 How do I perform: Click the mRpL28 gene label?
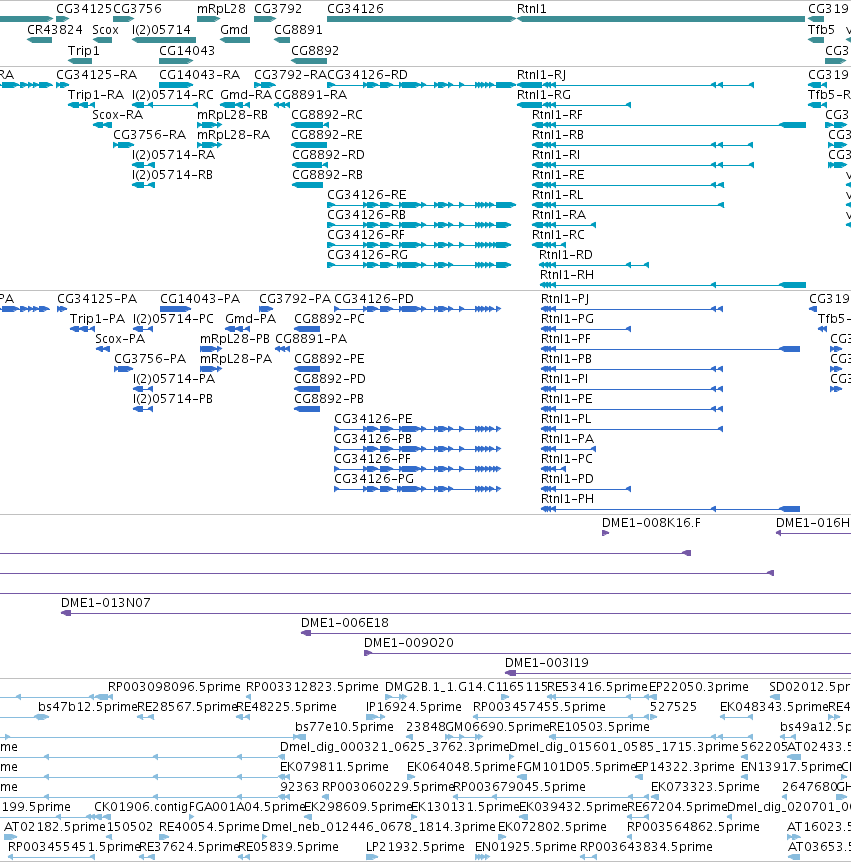tap(221, 9)
